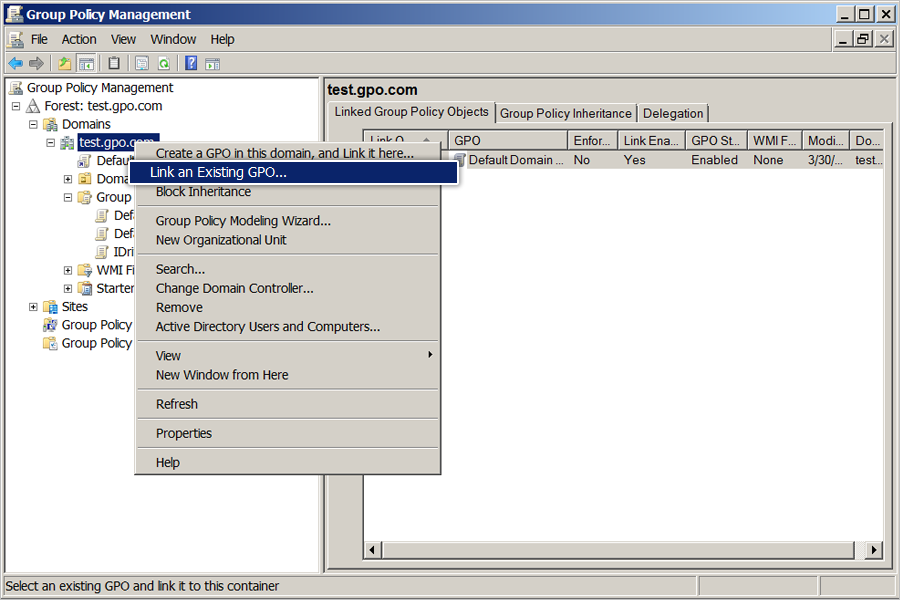Toggle the Show/Hide Console Tree icon
This screenshot has height=600, width=900.
click(87, 63)
